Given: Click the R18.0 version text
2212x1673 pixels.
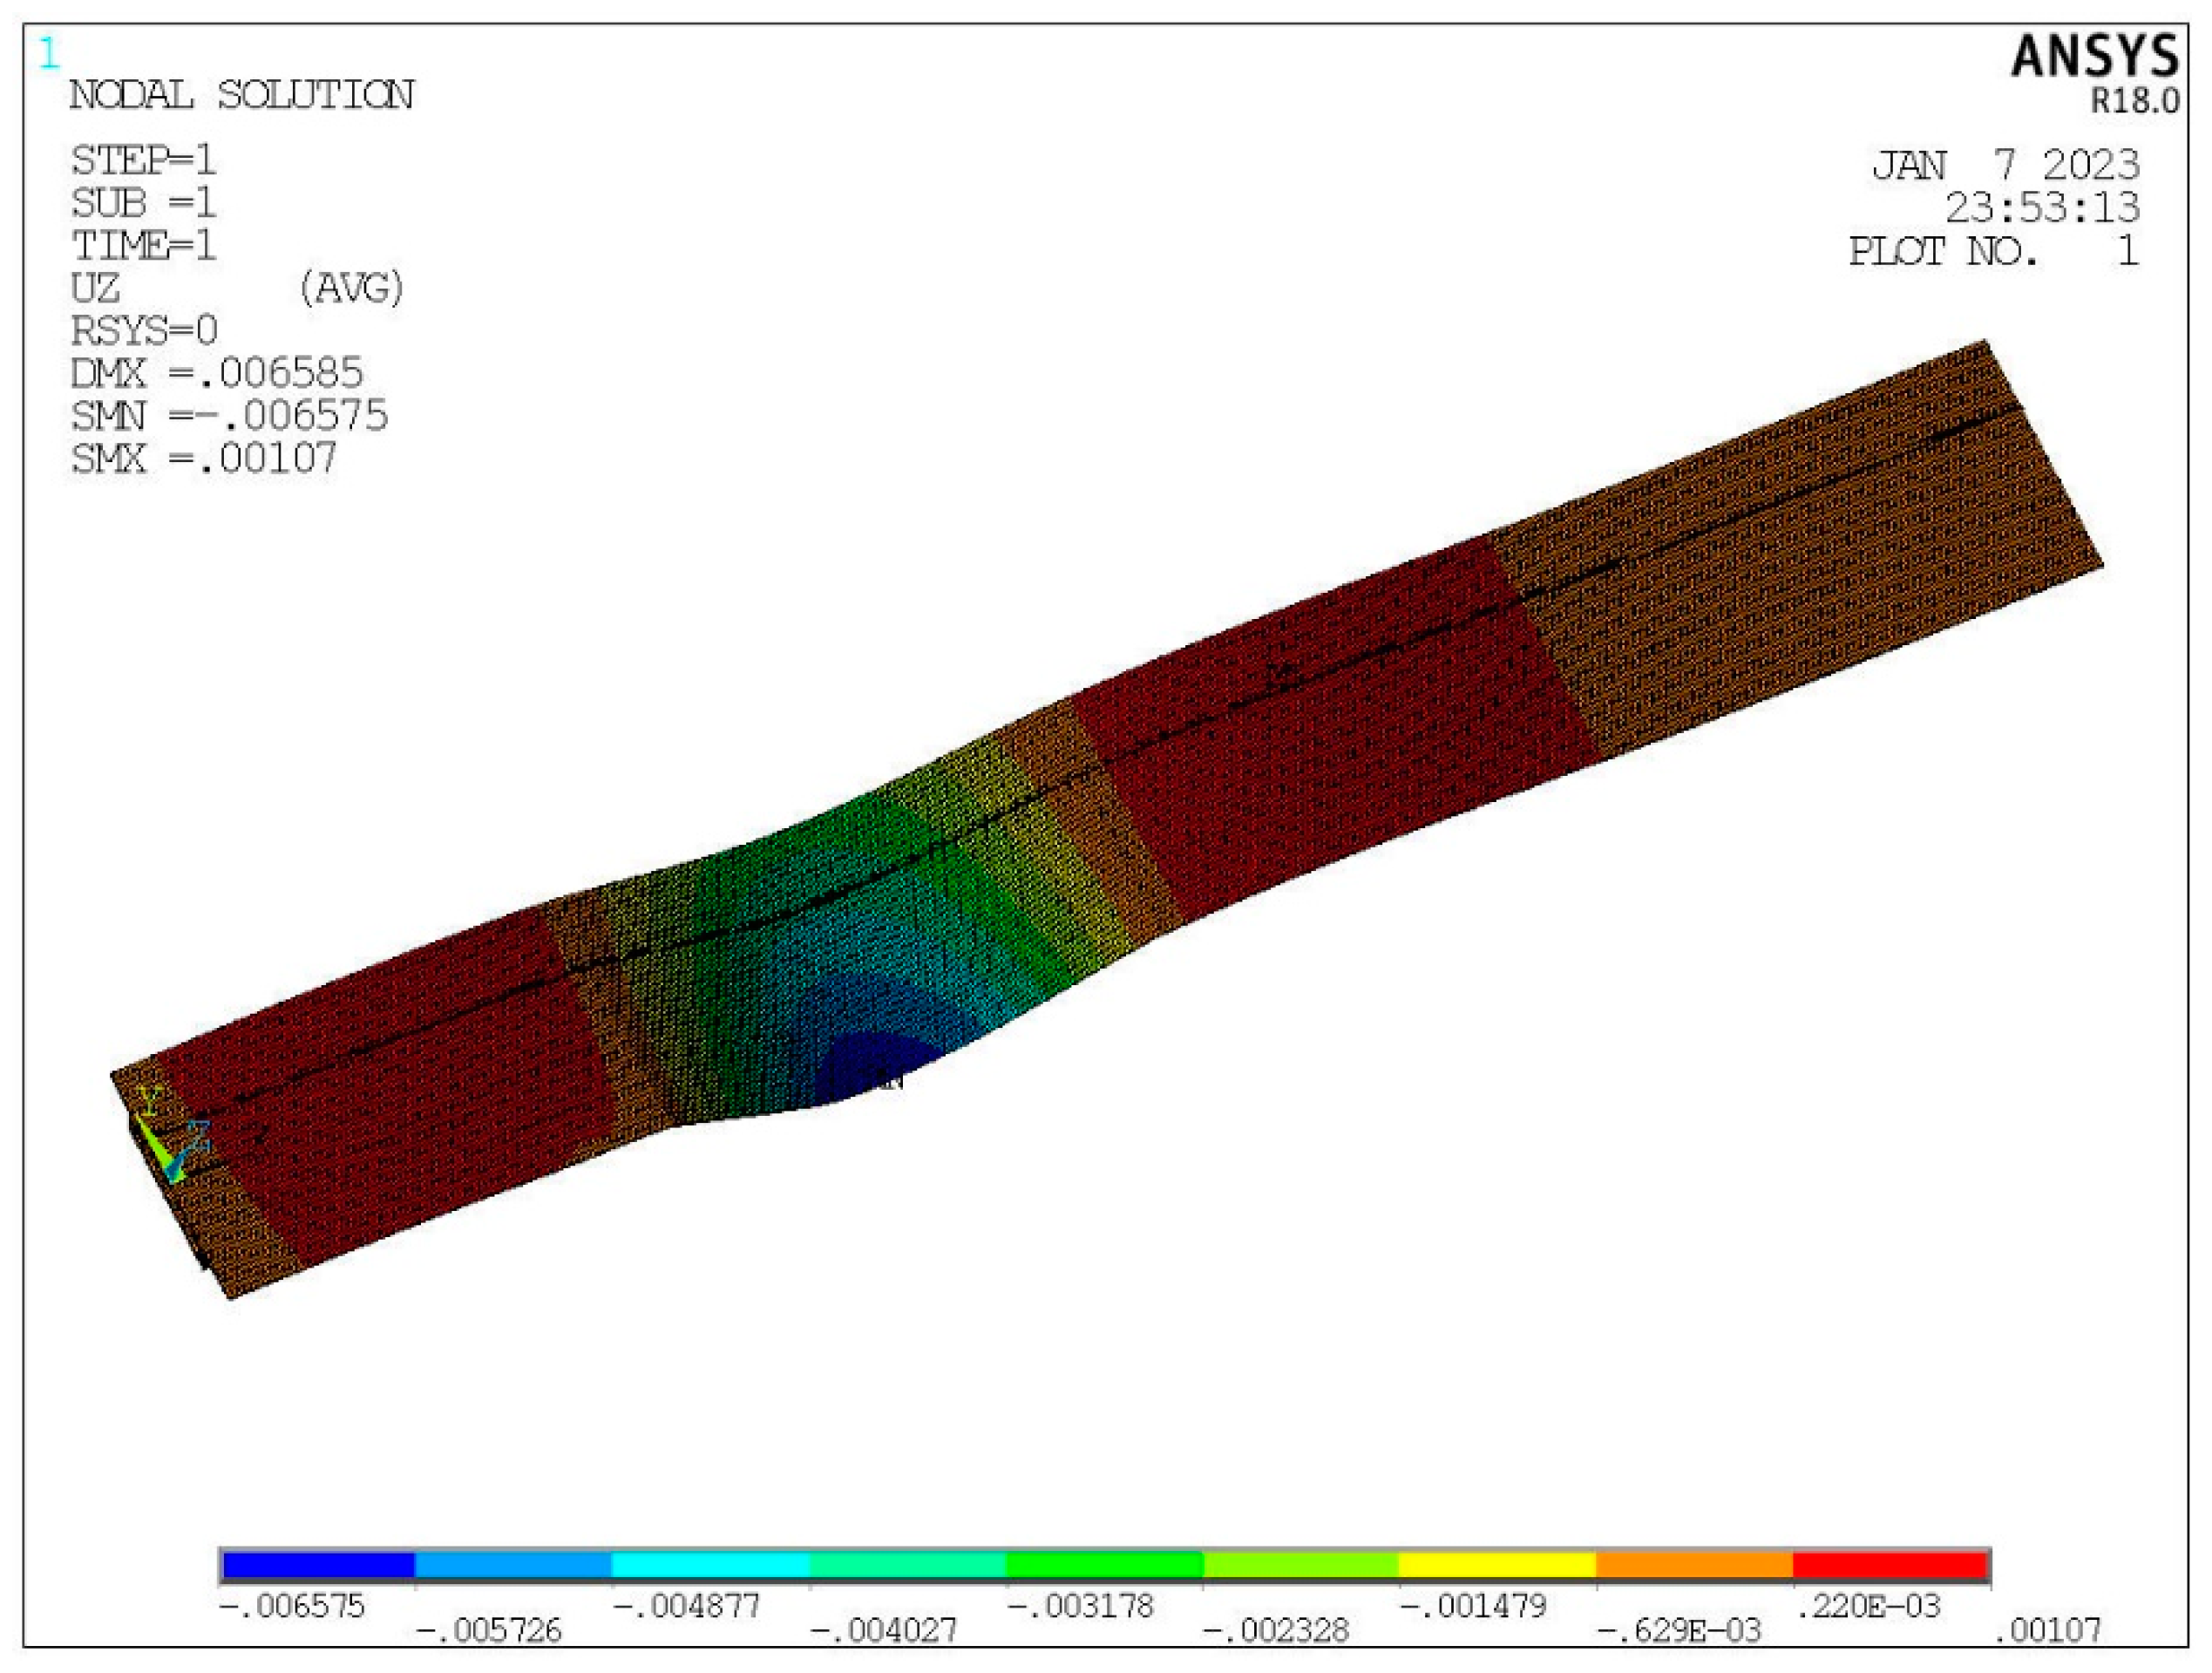Looking at the screenshot, I should click(x=2134, y=101).
